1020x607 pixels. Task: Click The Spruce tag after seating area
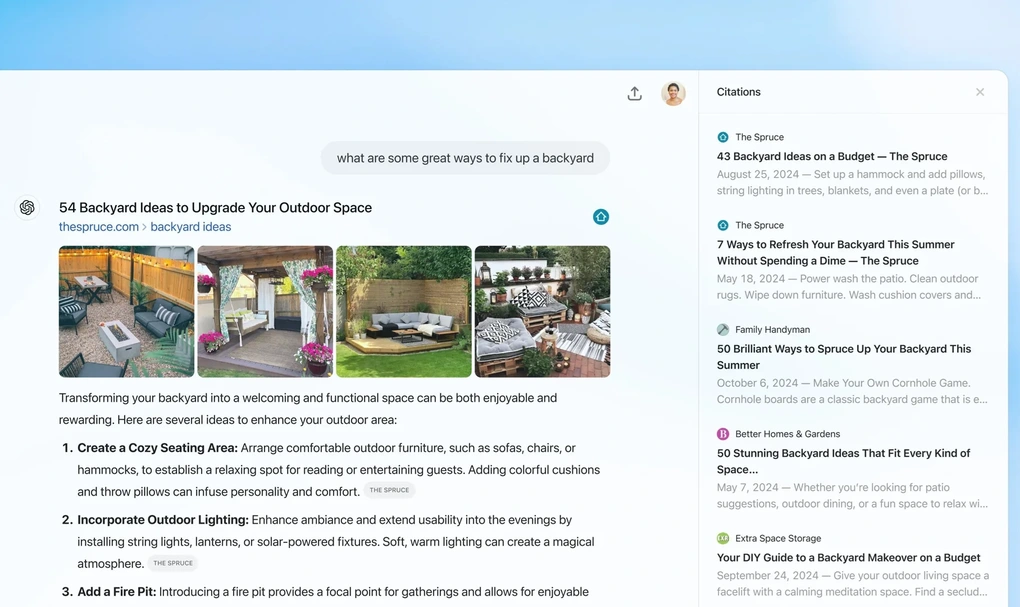click(x=389, y=491)
